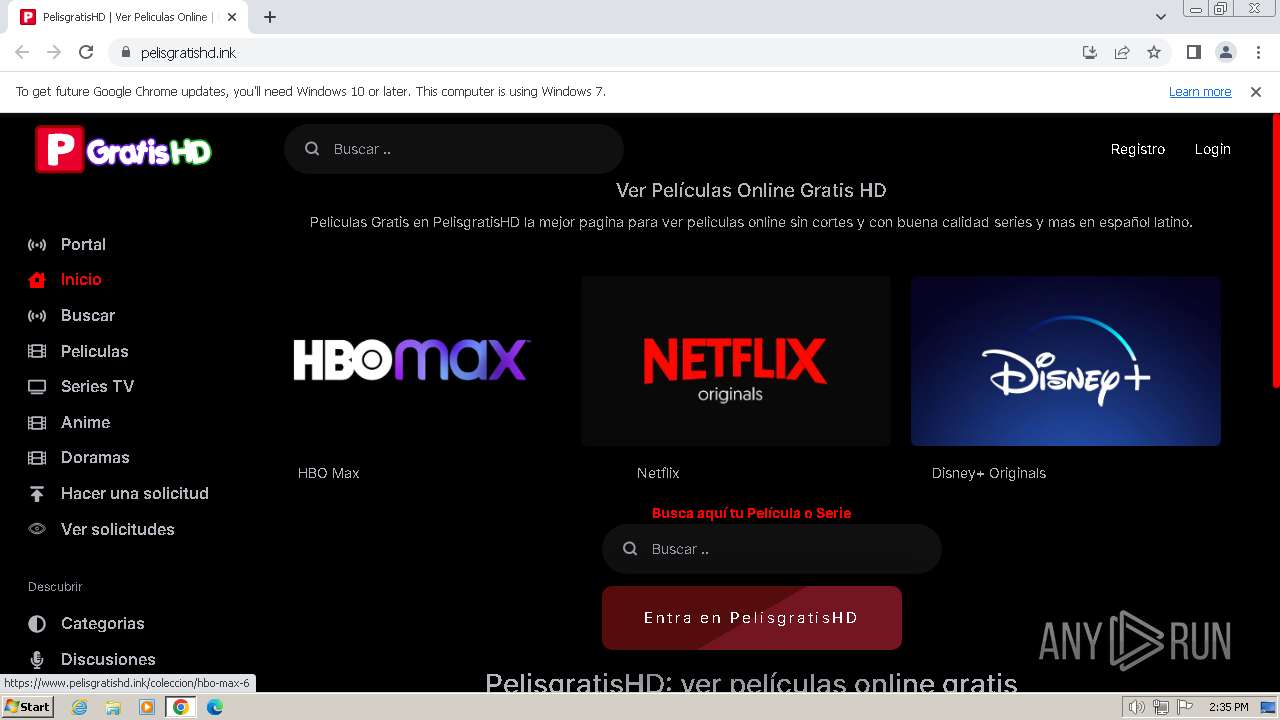
Task: Reload the page with the browser refresh icon
Action: pyautogui.click(x=86, y=52)
